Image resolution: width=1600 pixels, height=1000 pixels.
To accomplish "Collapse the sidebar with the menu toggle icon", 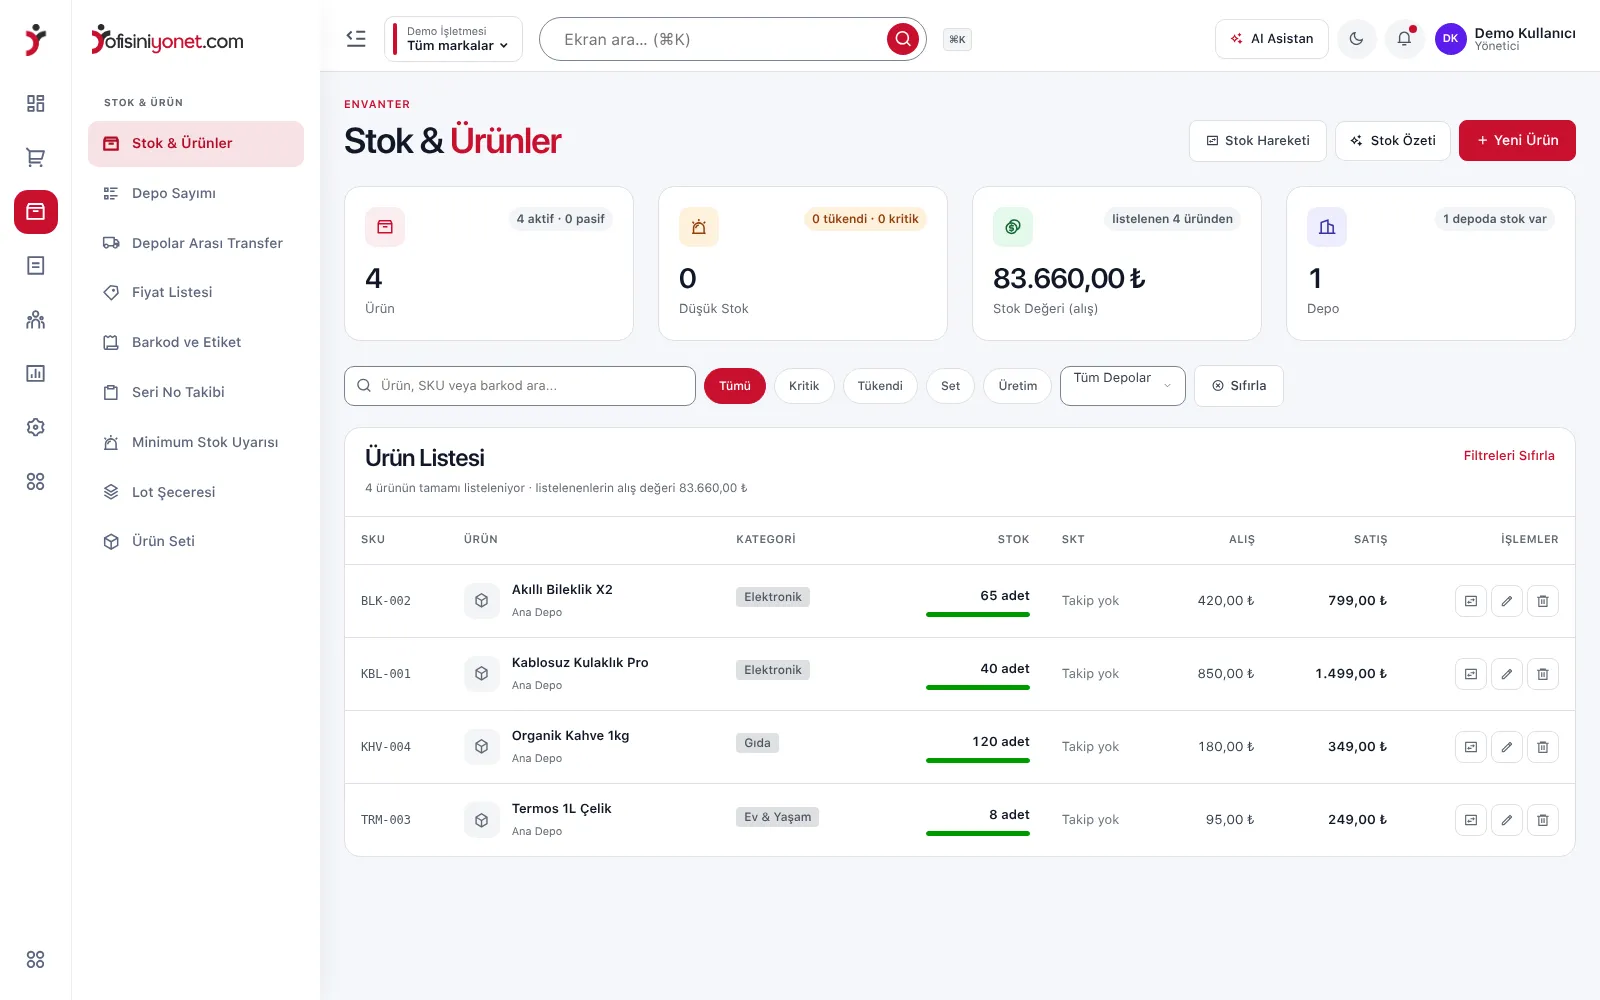I will point(356,39).
